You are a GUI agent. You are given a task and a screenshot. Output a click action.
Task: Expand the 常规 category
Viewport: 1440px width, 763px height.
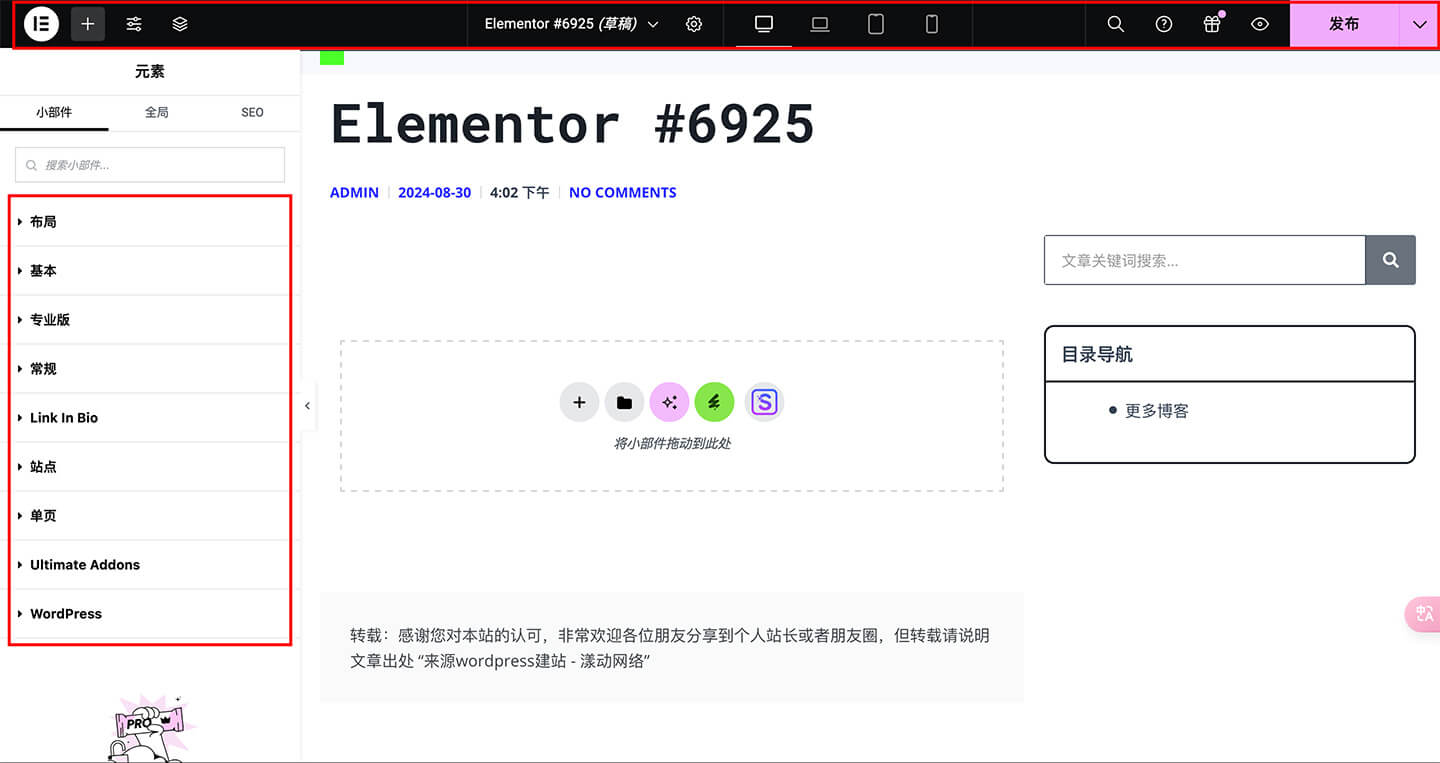[150, 369]
